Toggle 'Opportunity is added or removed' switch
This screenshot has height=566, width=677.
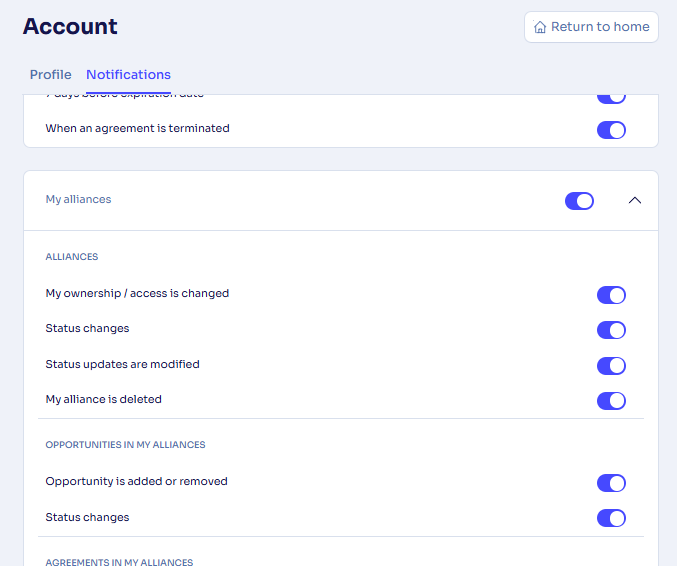pyautogui.click(x=611, y=483)
